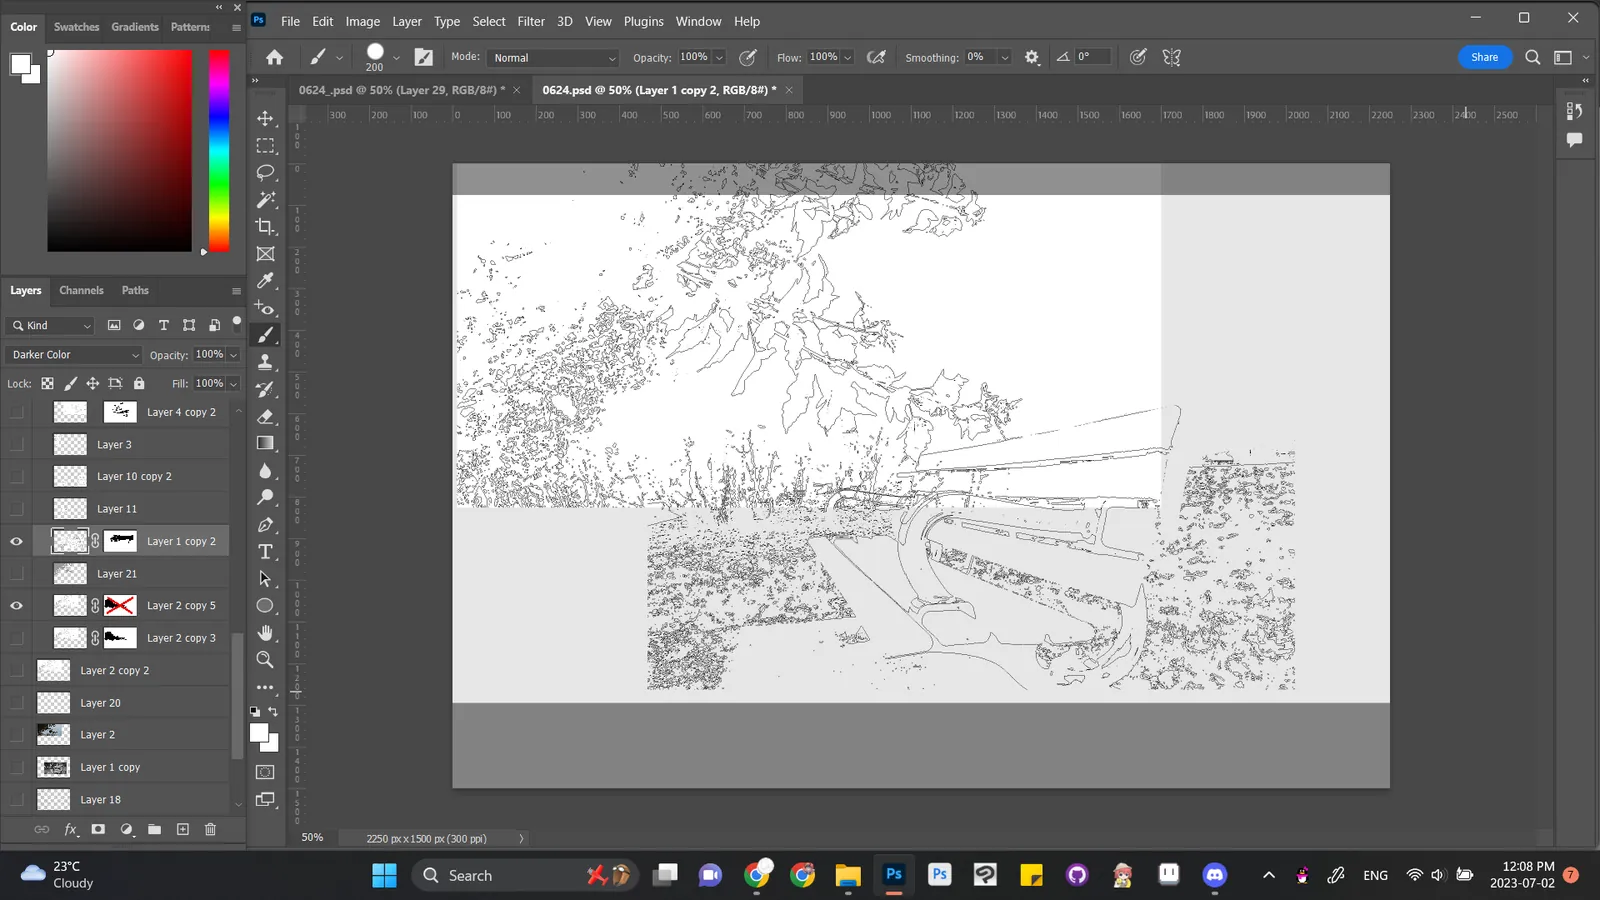Viewport: 1600px width, 900px height.
Task: Switch to the 0624_.psd document tab
Action: [x=403, y=90]
